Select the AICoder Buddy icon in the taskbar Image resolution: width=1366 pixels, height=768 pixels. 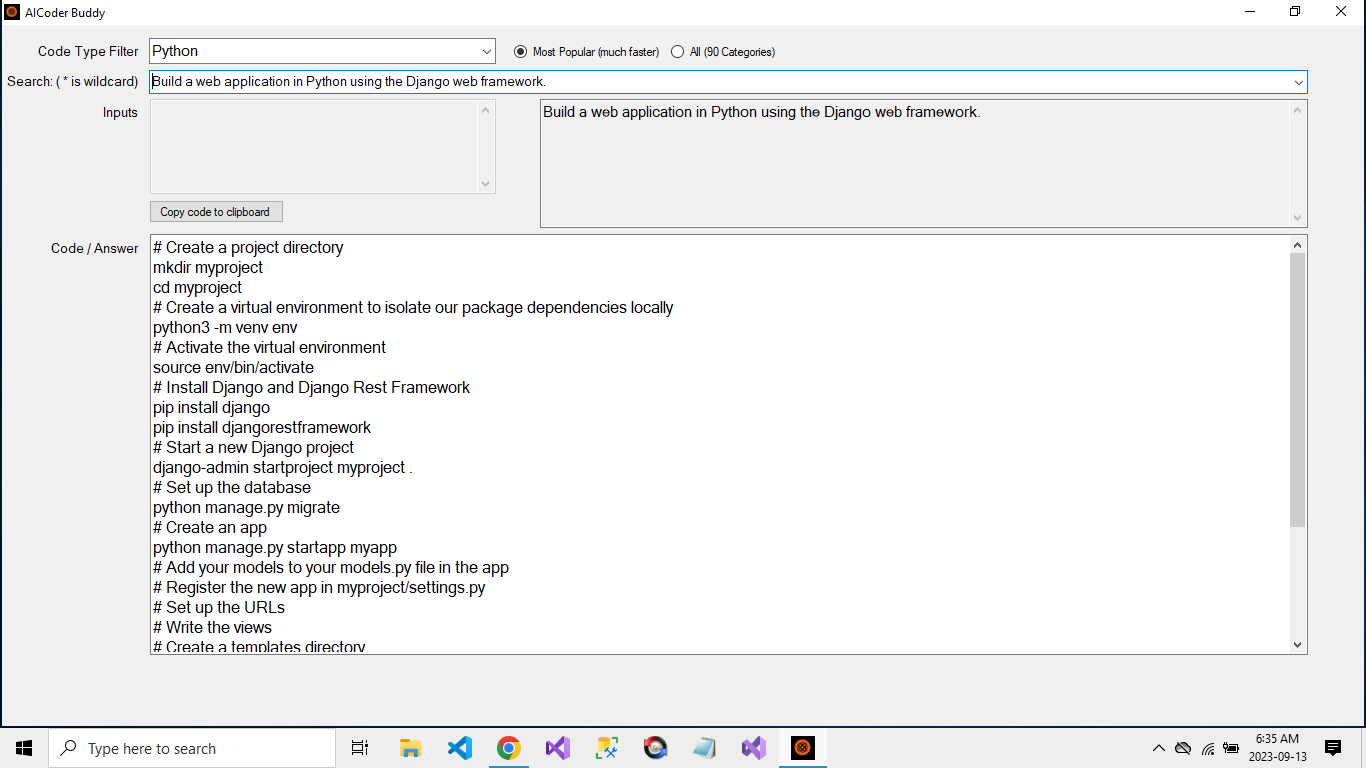[802, 748]
